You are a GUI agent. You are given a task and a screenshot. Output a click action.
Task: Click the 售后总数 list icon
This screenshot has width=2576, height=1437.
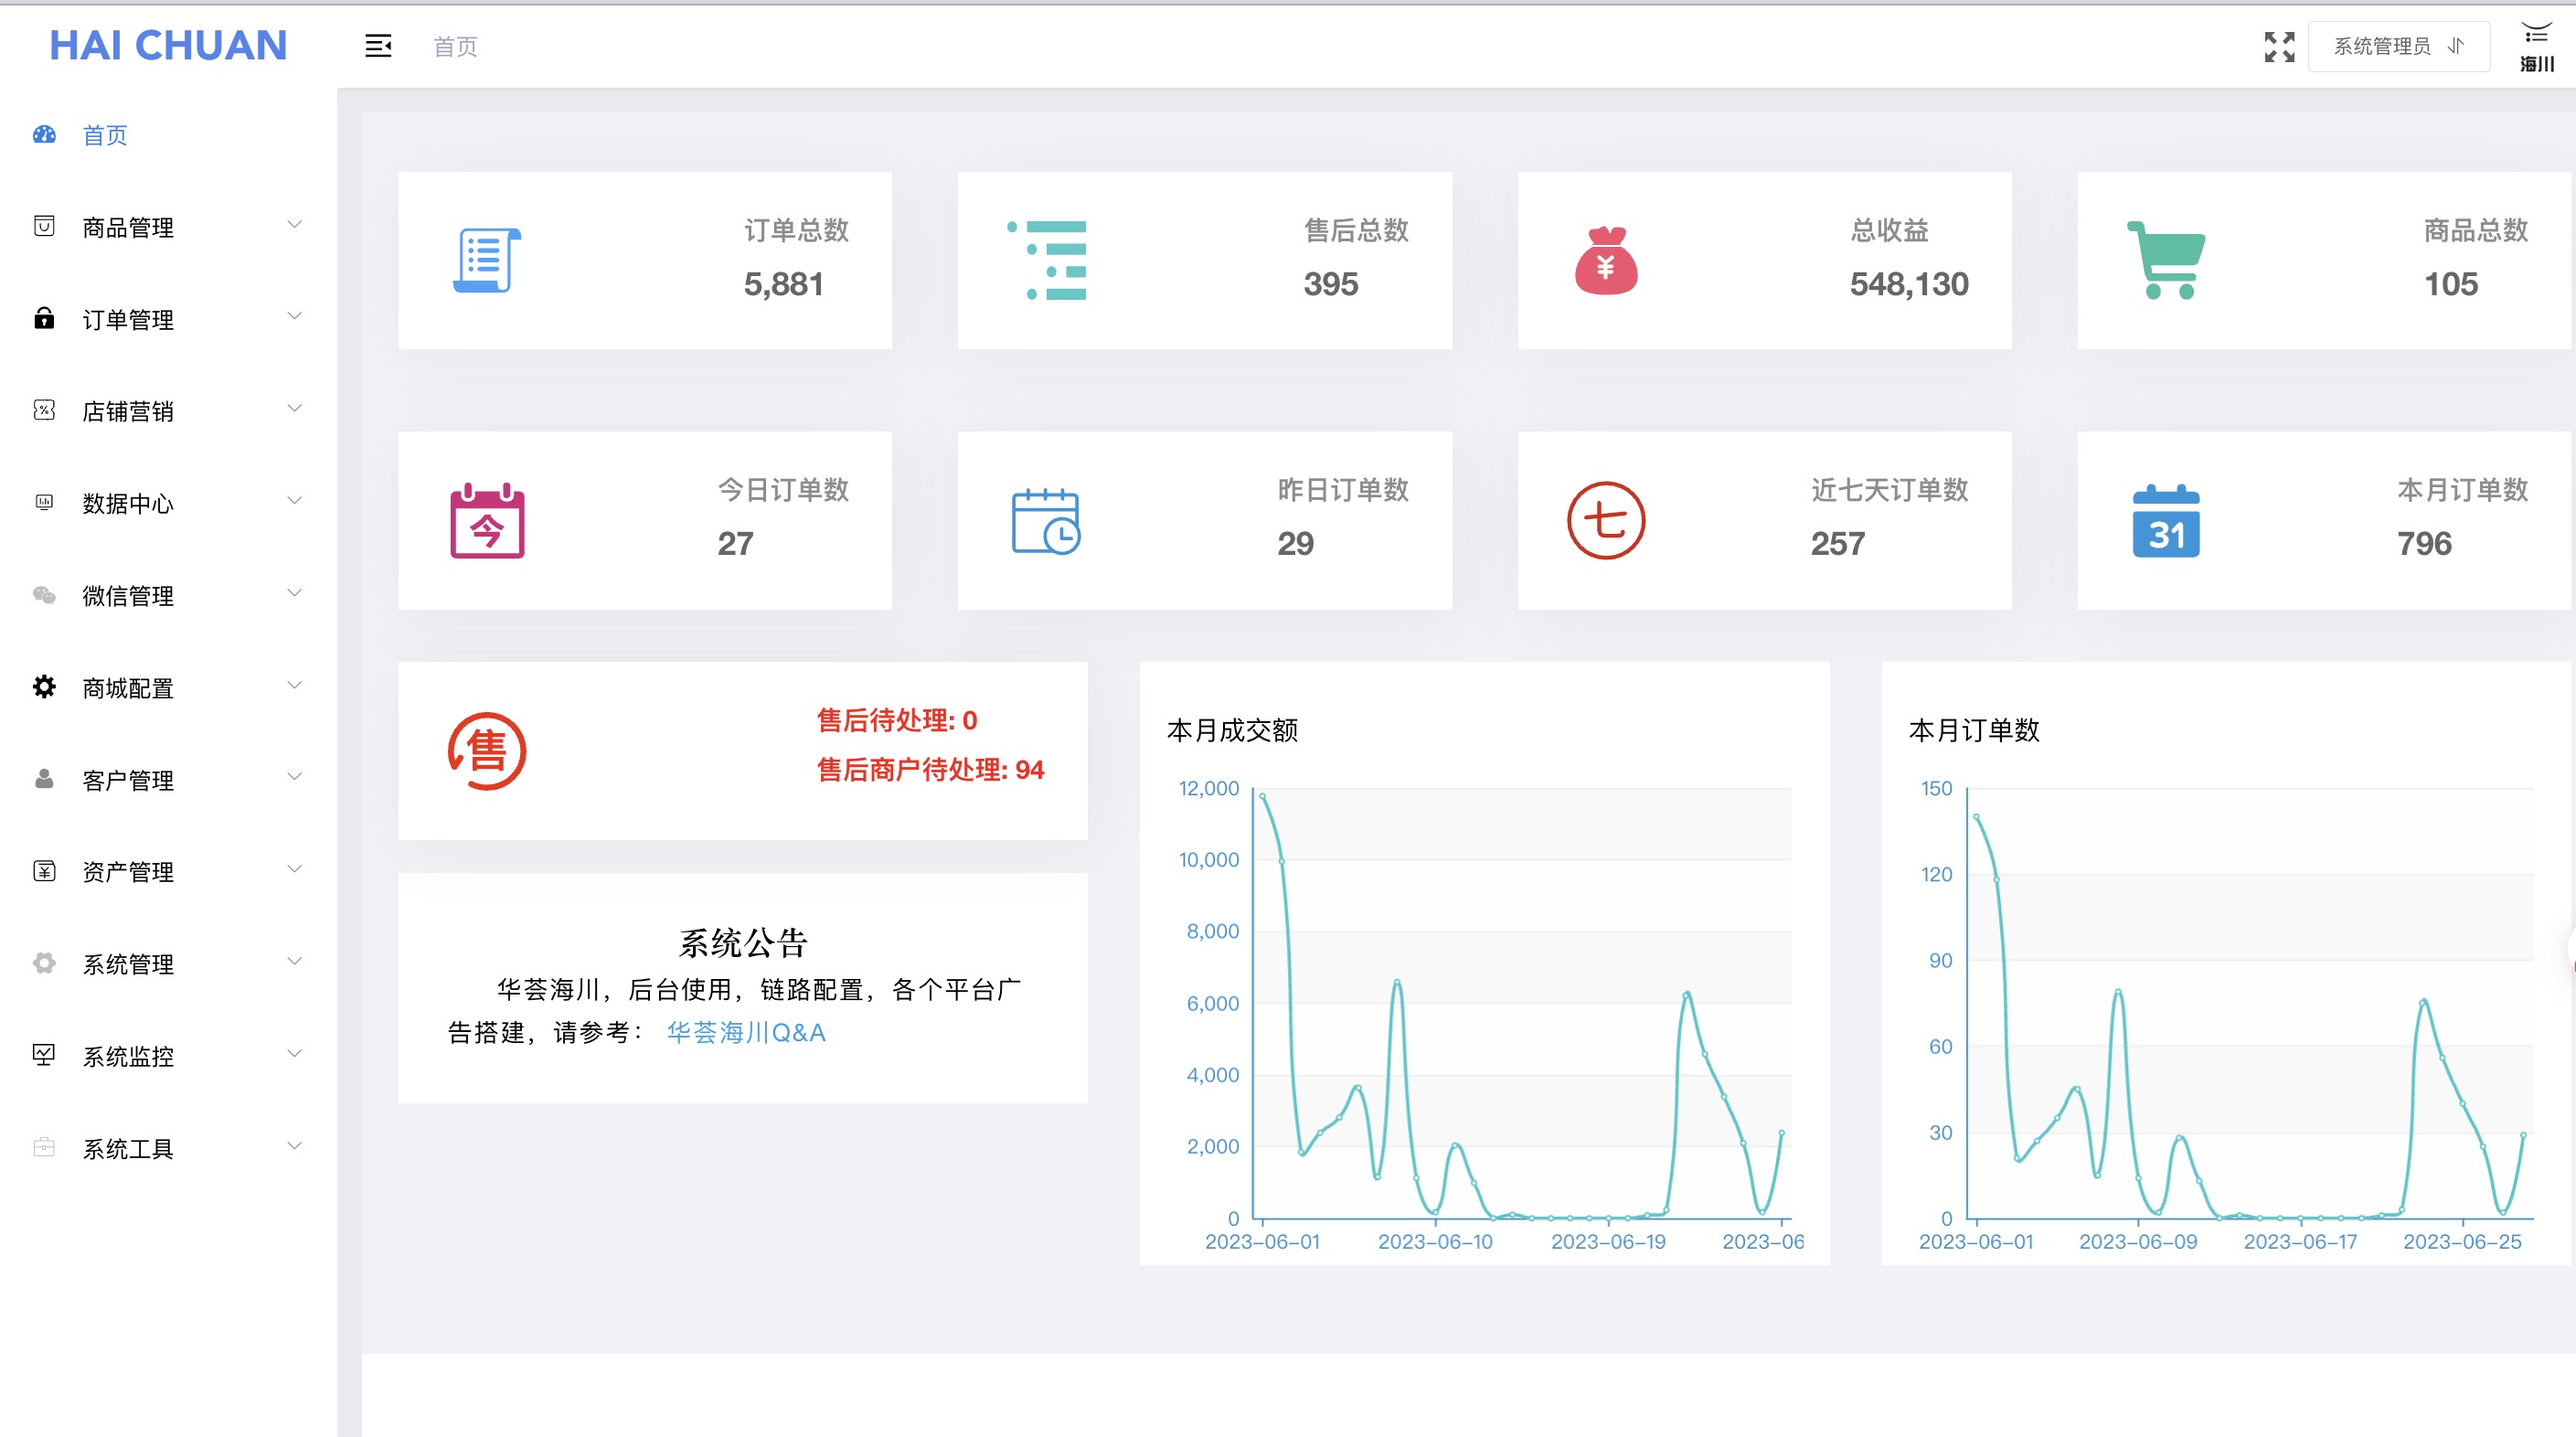1047,260
